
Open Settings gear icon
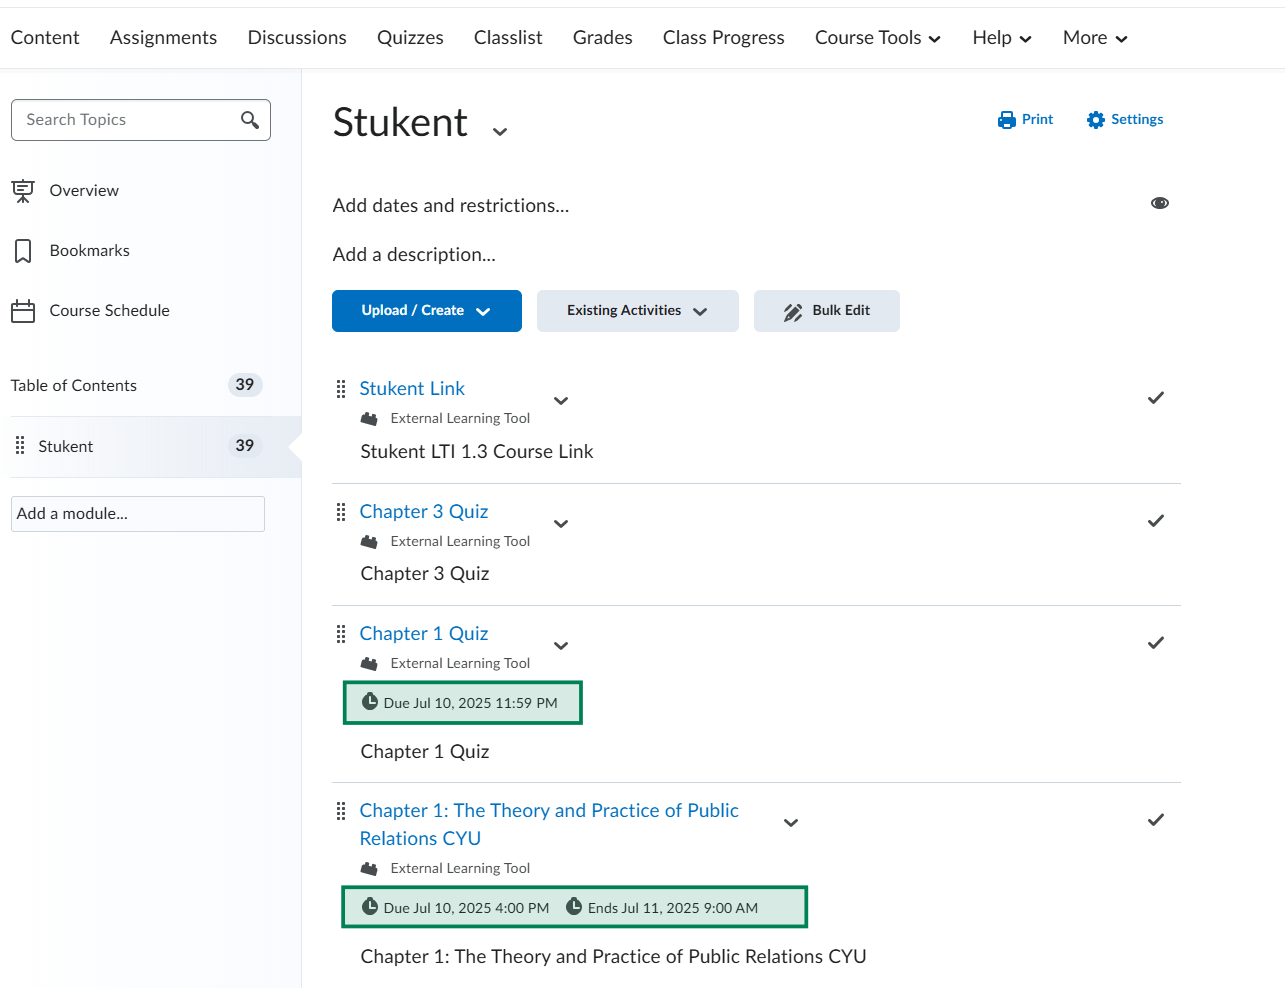coord(1096,120)
